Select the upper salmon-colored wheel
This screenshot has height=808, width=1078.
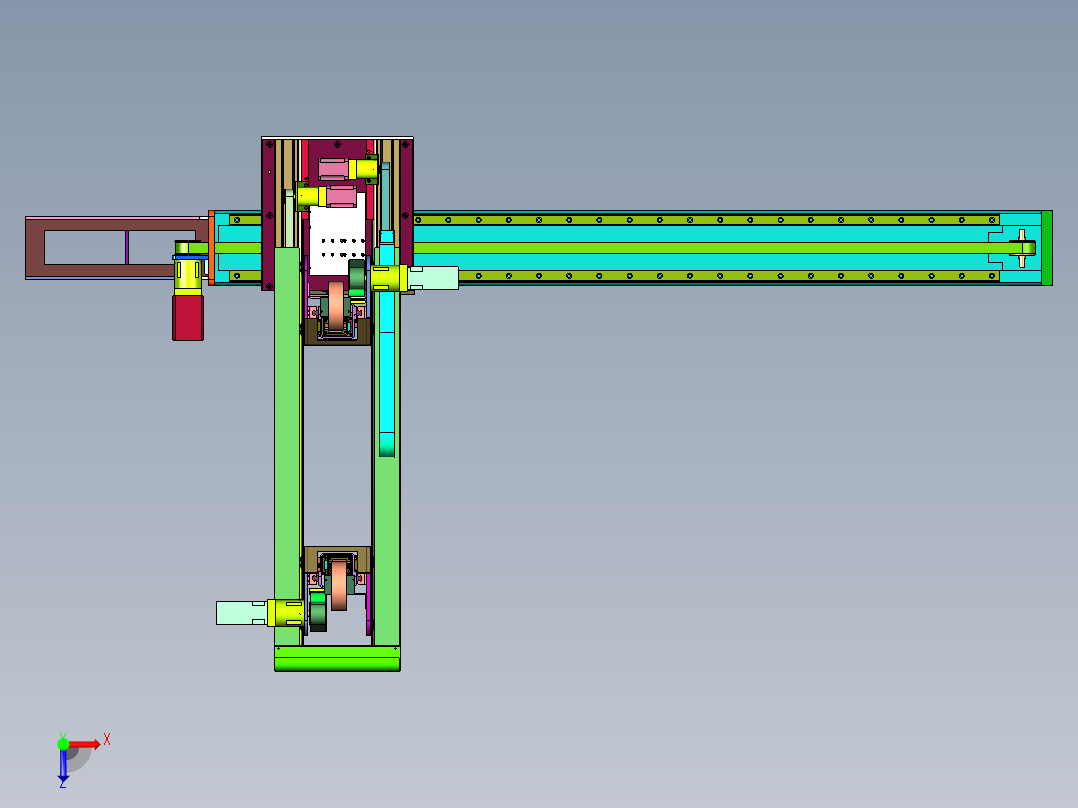point(336,305)
